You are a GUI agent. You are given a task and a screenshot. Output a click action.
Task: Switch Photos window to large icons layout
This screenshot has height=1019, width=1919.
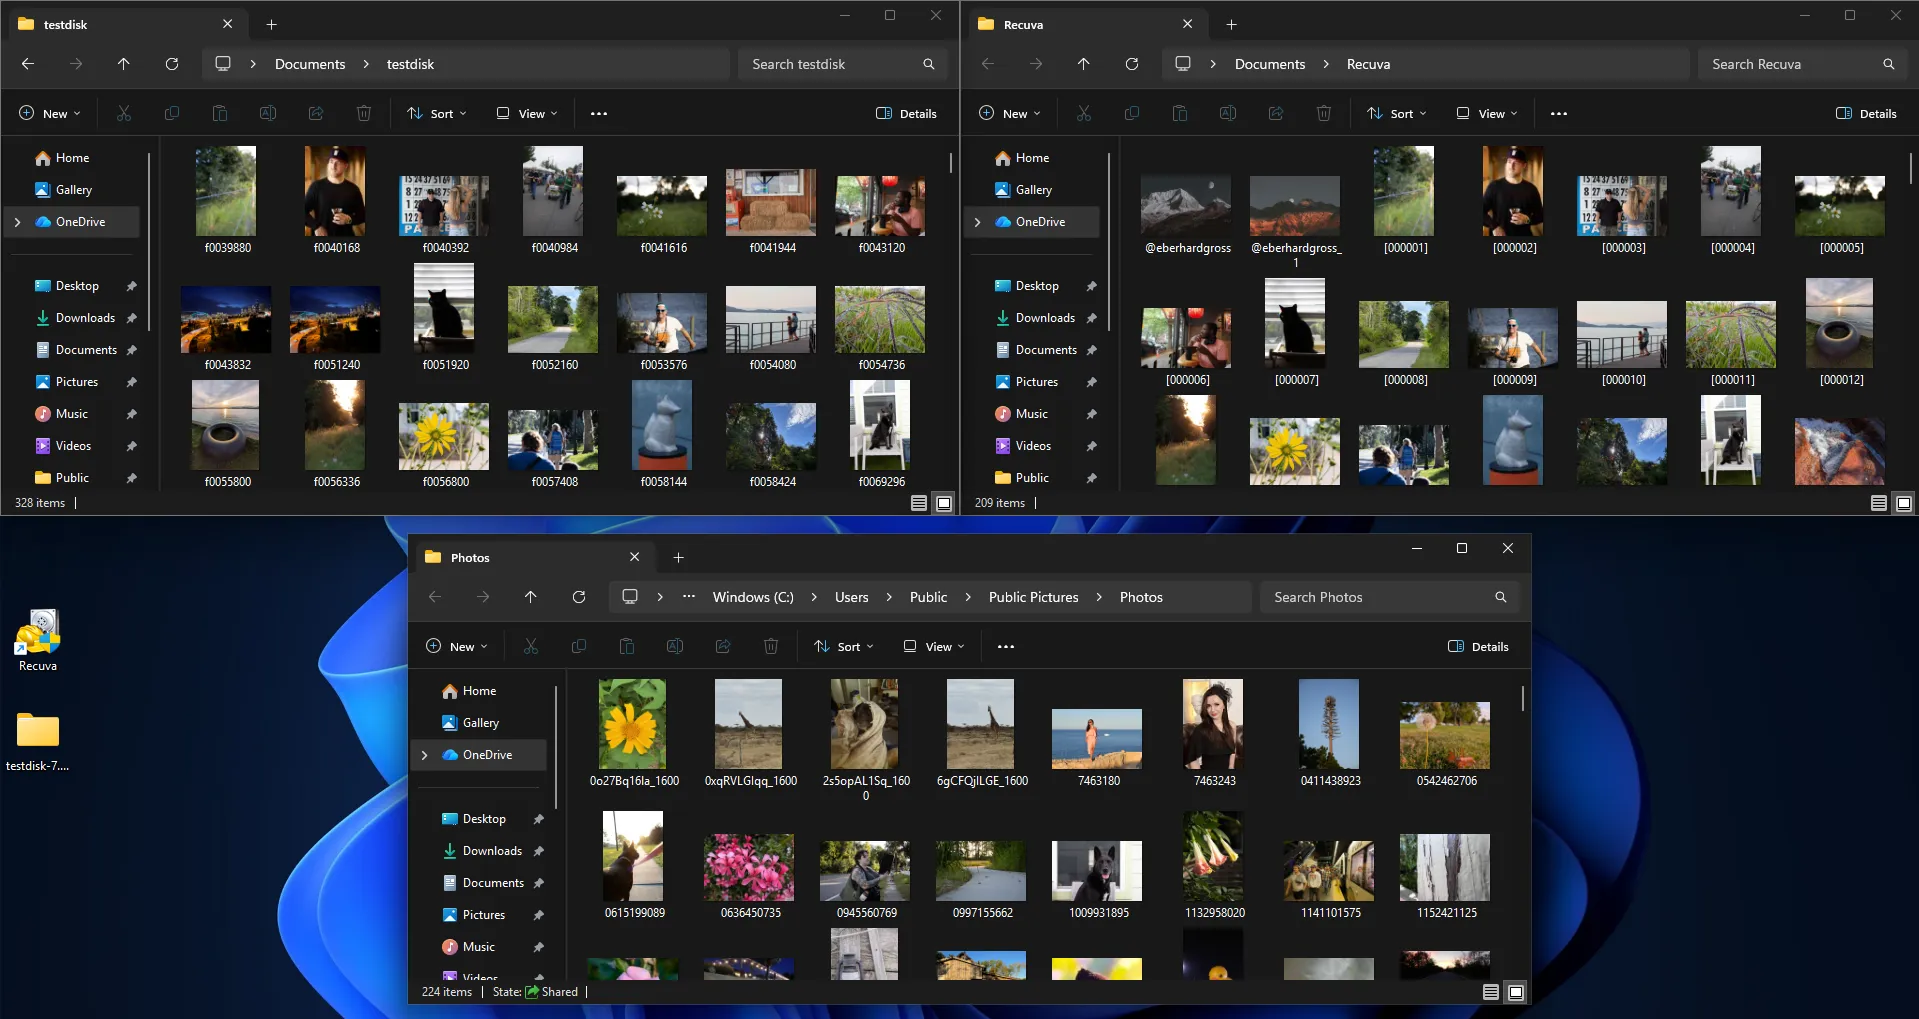[1515, 991]
